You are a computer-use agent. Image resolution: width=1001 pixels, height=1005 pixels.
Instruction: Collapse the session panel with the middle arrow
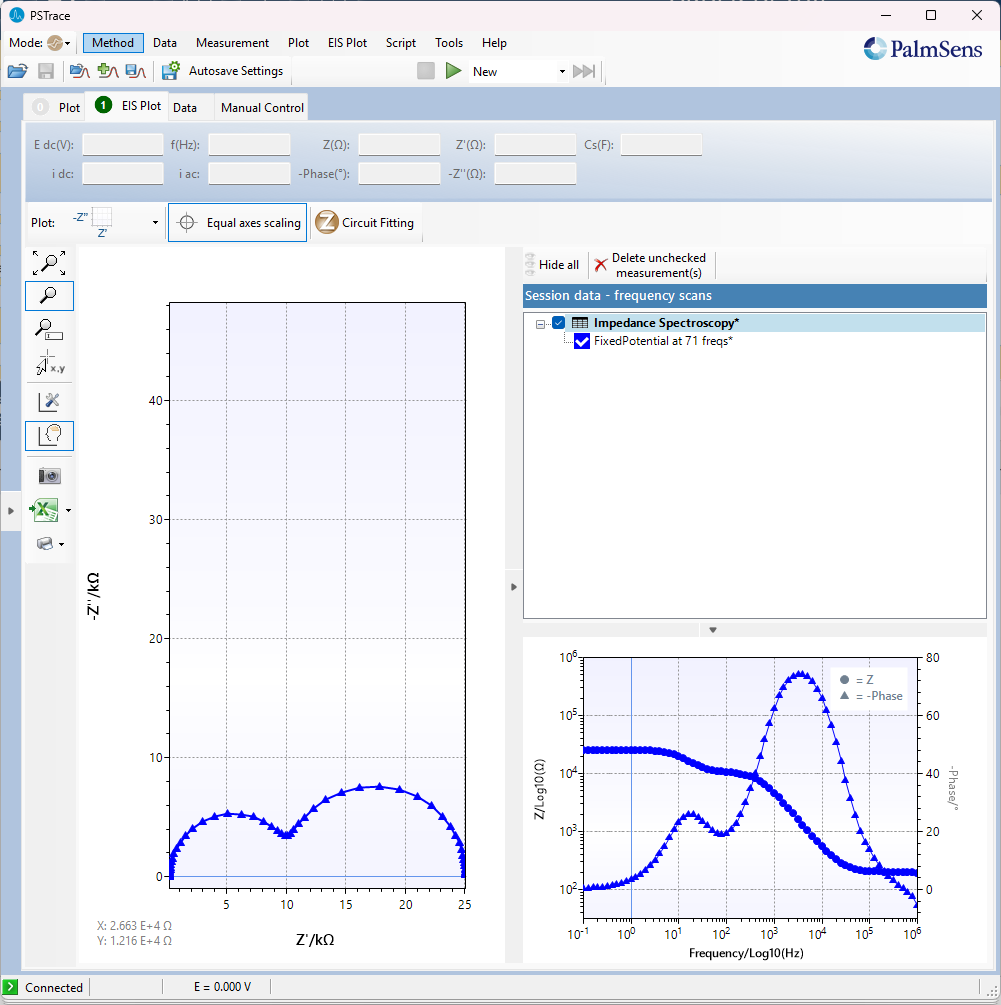pyautogui.click(x=514, y=586)
